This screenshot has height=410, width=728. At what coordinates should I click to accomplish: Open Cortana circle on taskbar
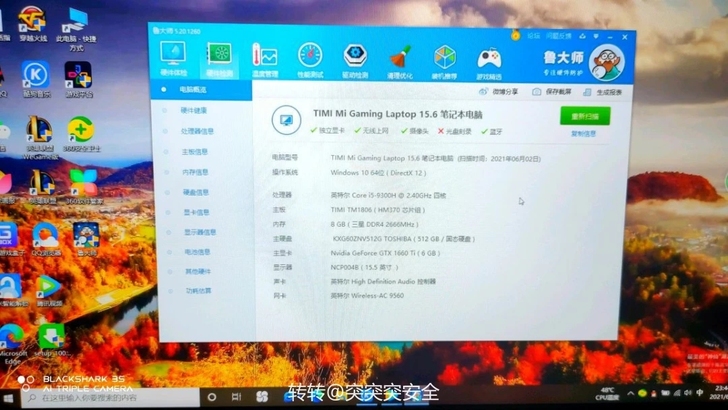pyautogui.click(x=212, y=397)
